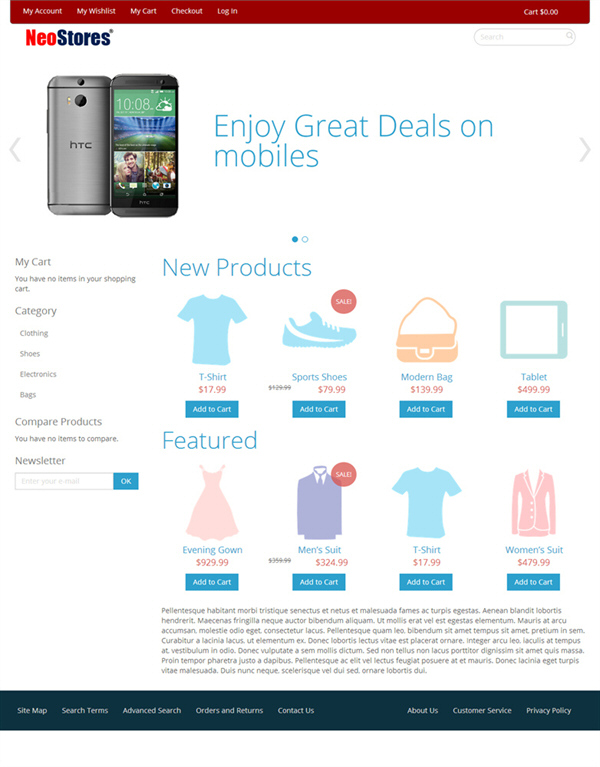Open the Electronics category

pyautogui.click(x=38, y=374)
